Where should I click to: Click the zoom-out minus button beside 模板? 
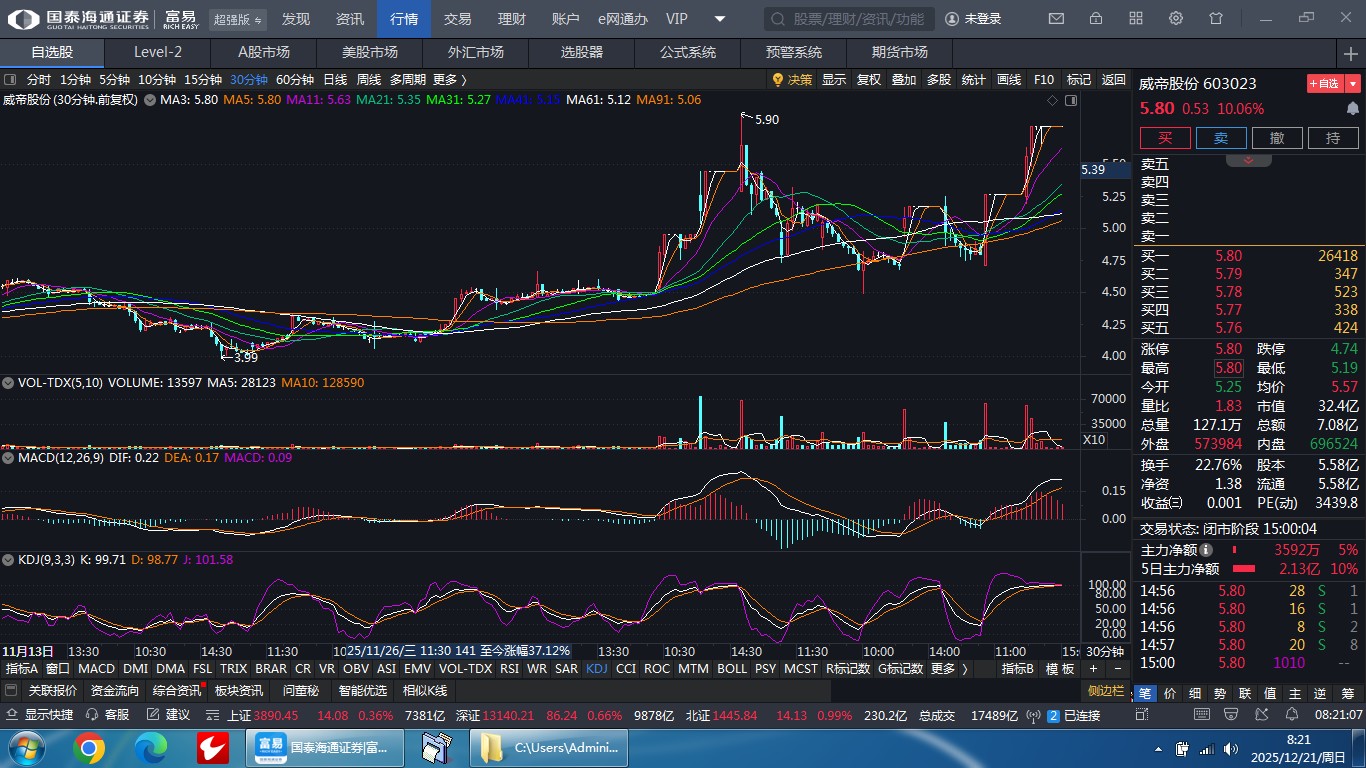pos(1117,669)
